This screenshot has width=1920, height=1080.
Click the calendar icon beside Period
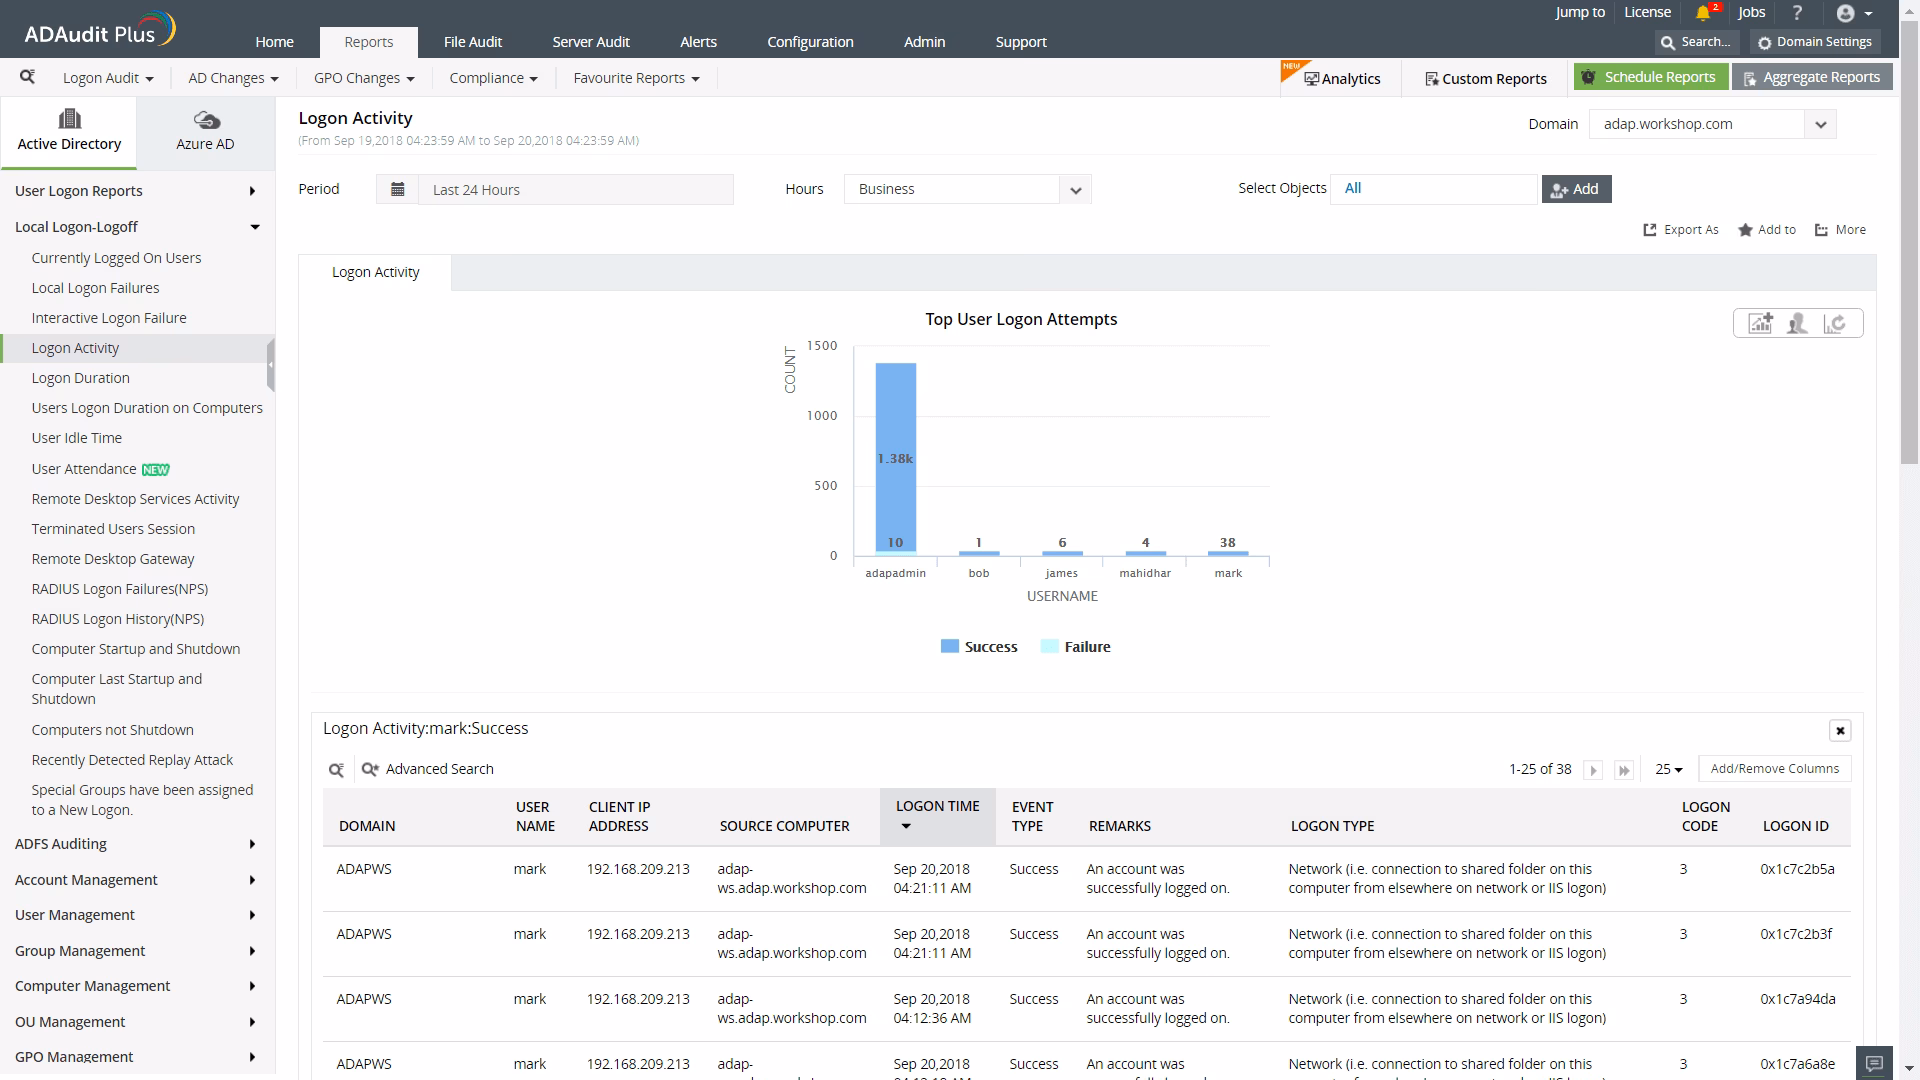(x=397, y=189)
